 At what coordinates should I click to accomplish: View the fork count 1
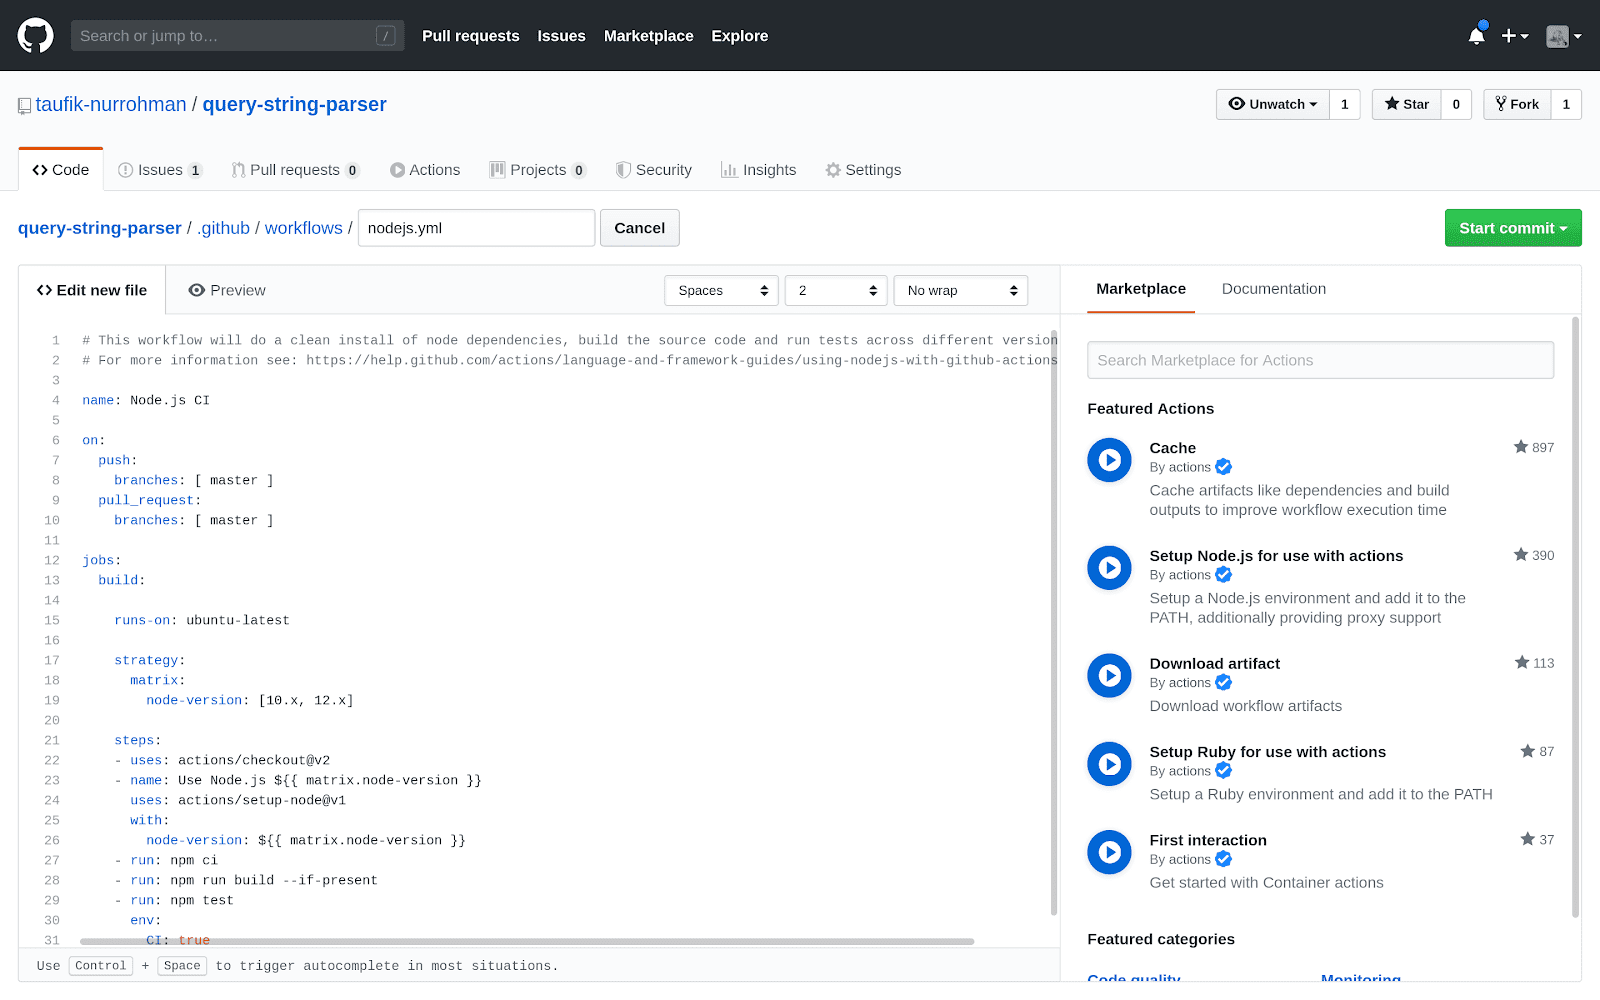pos(1566,104)
